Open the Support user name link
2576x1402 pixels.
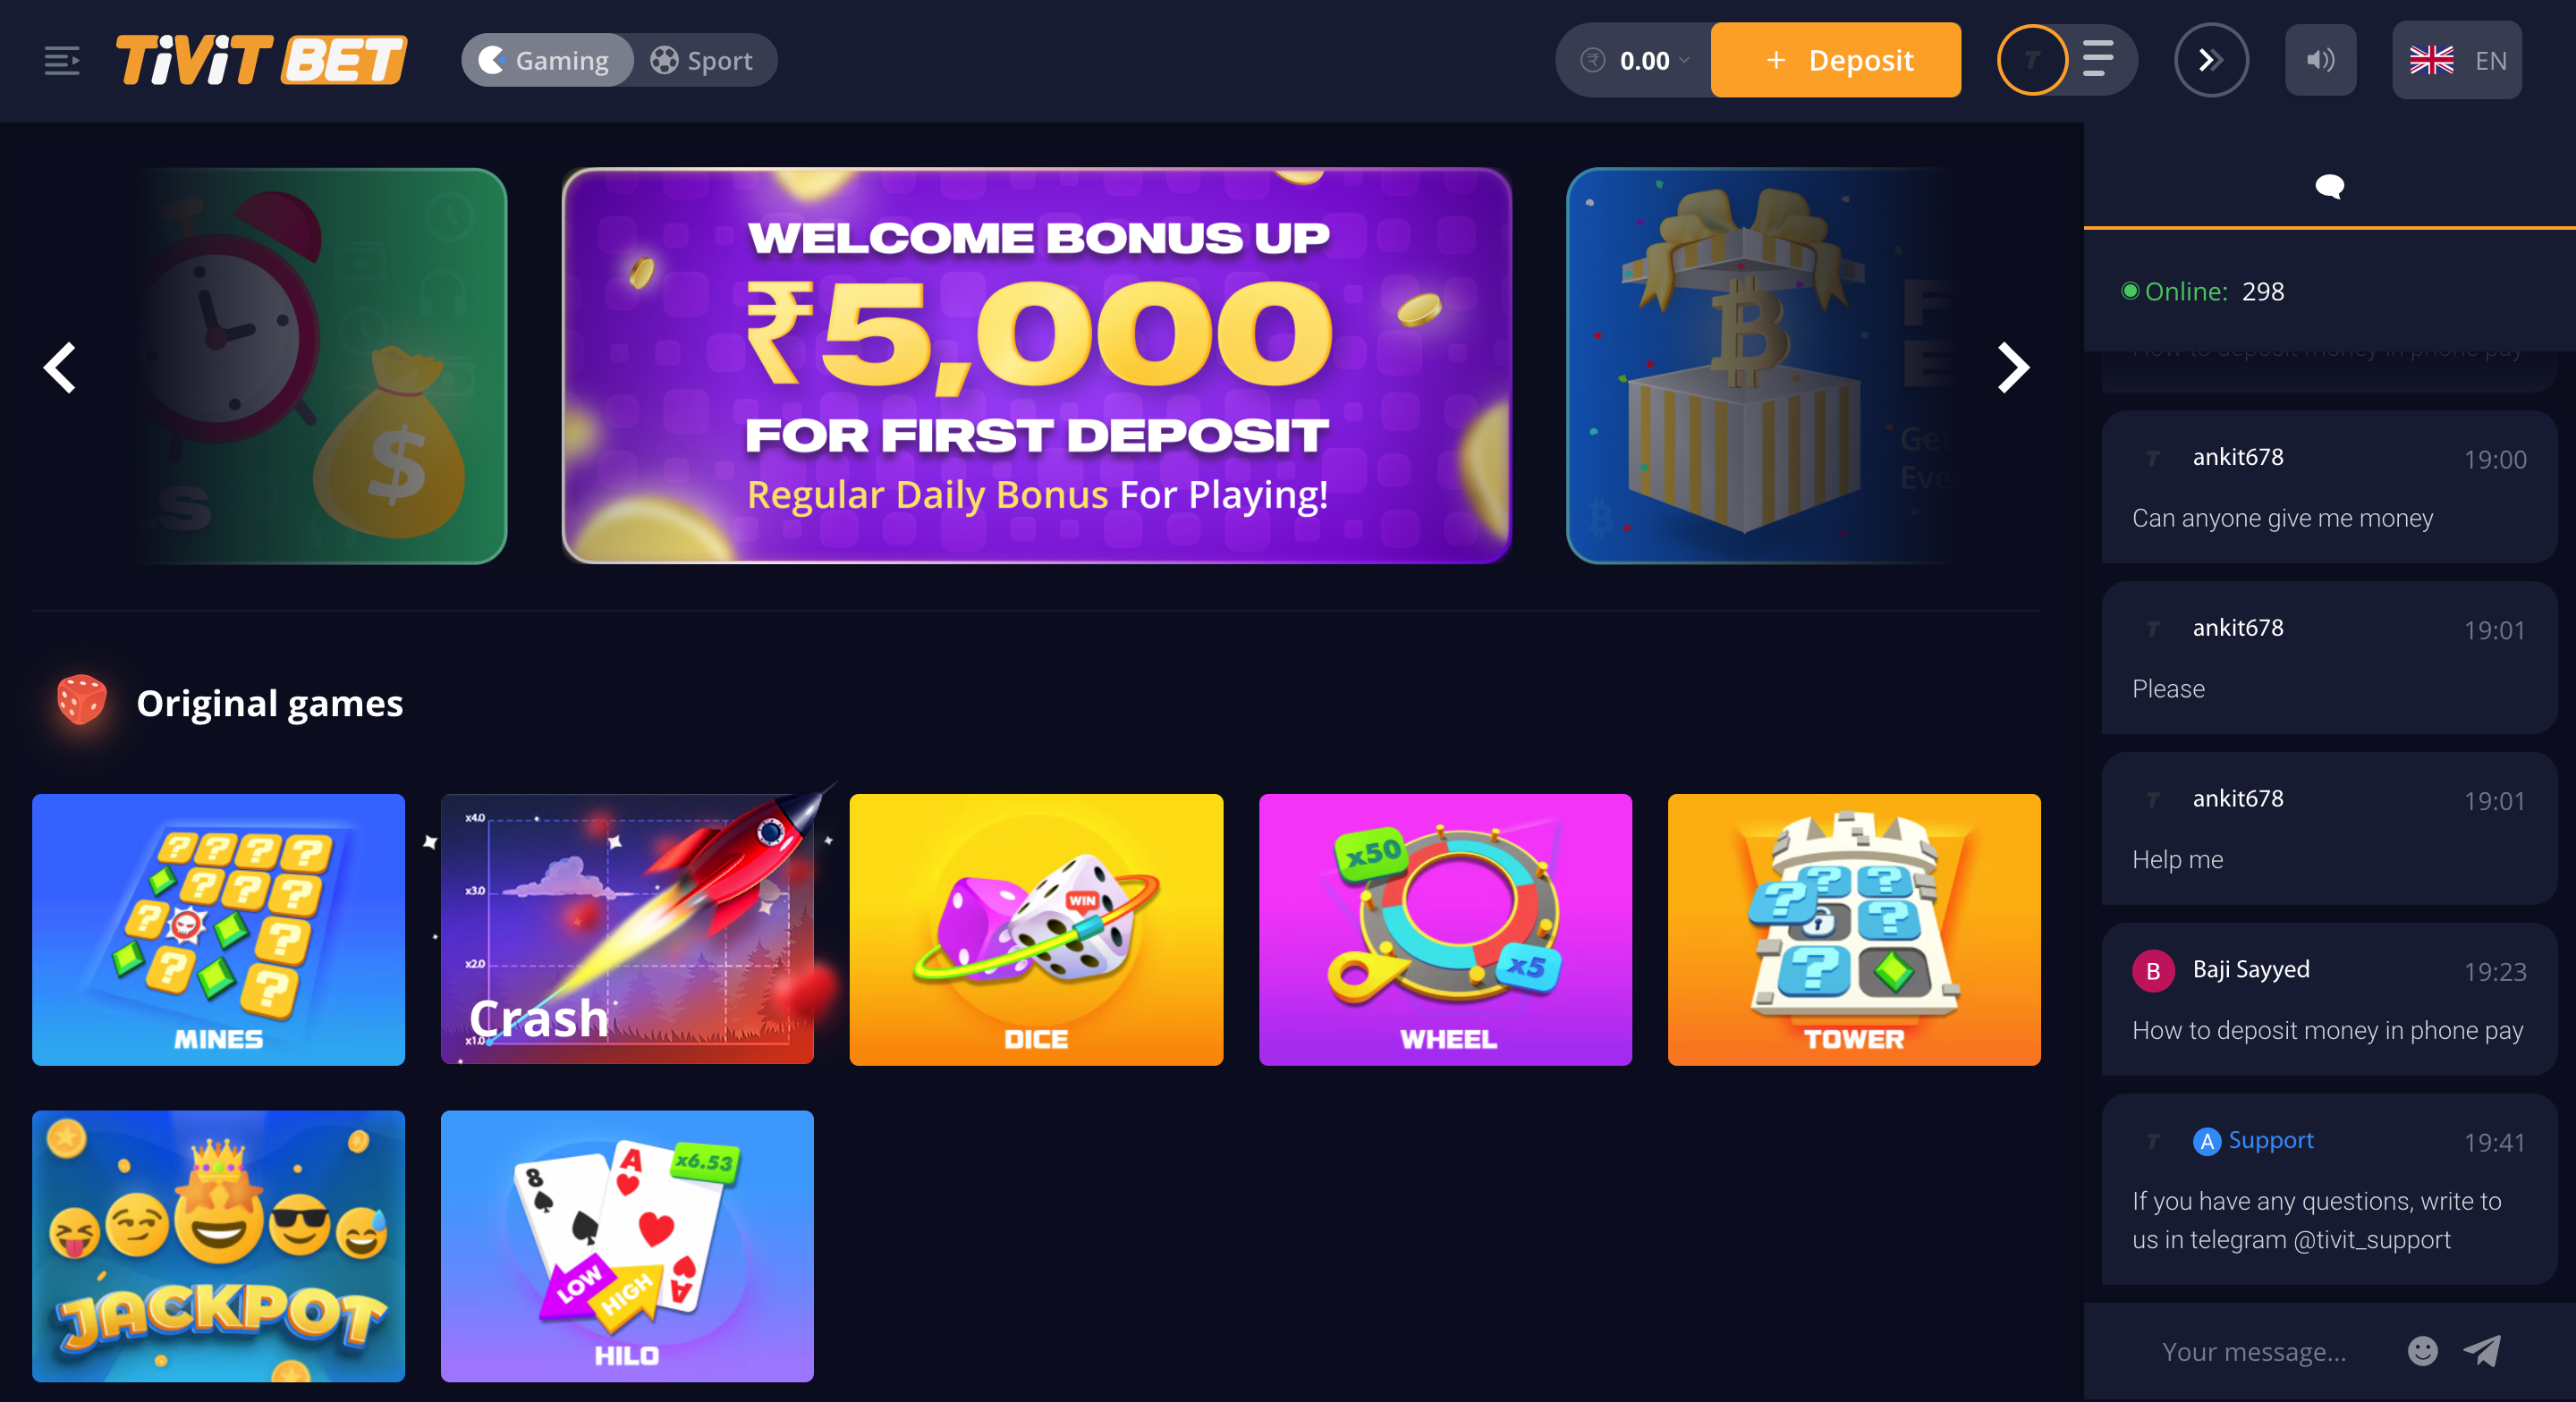[2270, 1140]
